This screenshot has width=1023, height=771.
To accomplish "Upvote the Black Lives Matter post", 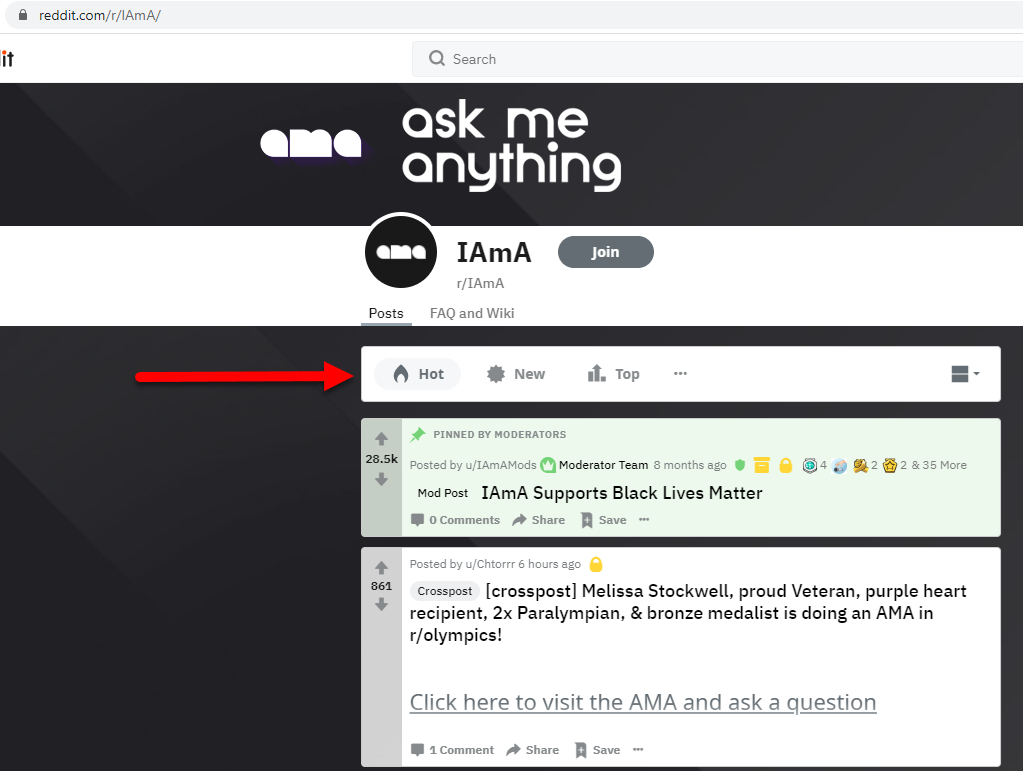I will (x=382, y=438).
